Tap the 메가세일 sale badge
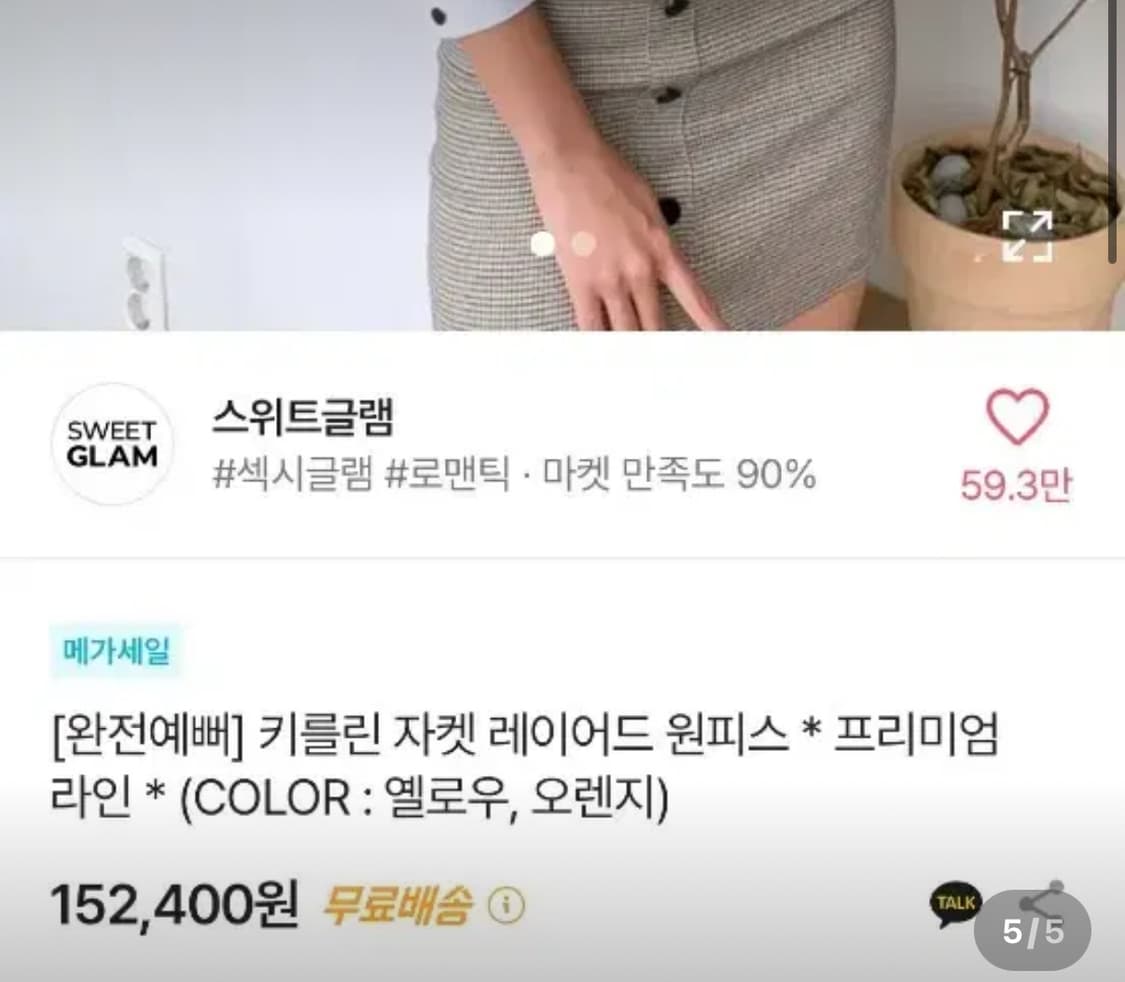The image size is (1125, 982). click(116, 651)
